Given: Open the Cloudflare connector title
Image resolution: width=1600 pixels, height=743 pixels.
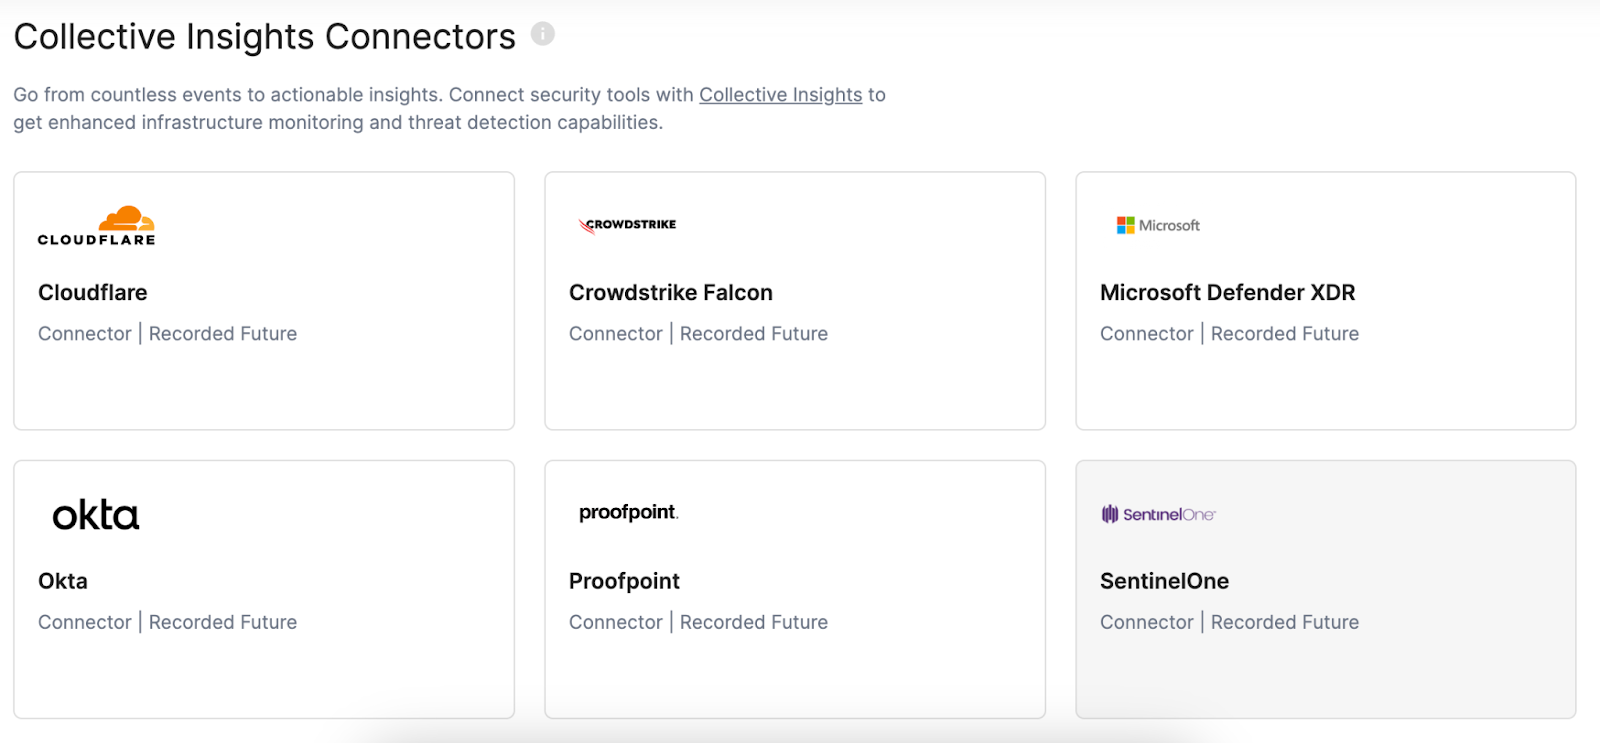Looking at the screenshot, I should point(93,293).
